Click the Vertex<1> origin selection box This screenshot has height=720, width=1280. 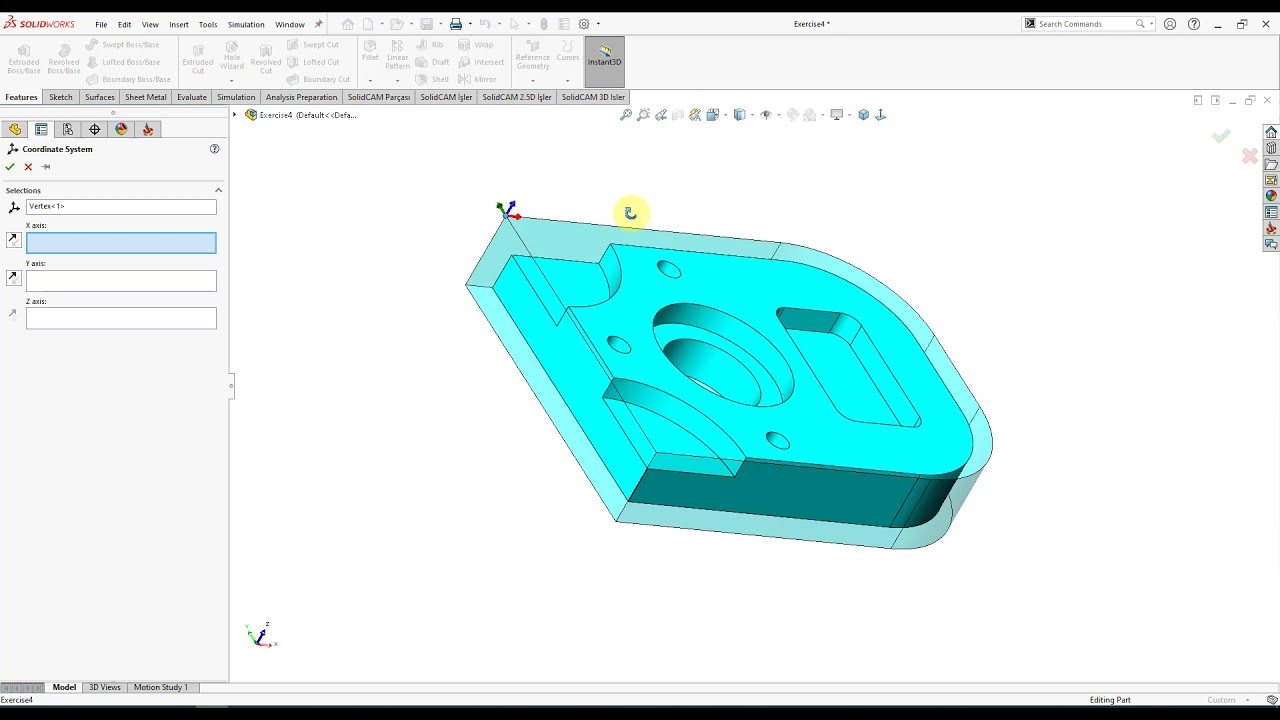coord(121,207)
